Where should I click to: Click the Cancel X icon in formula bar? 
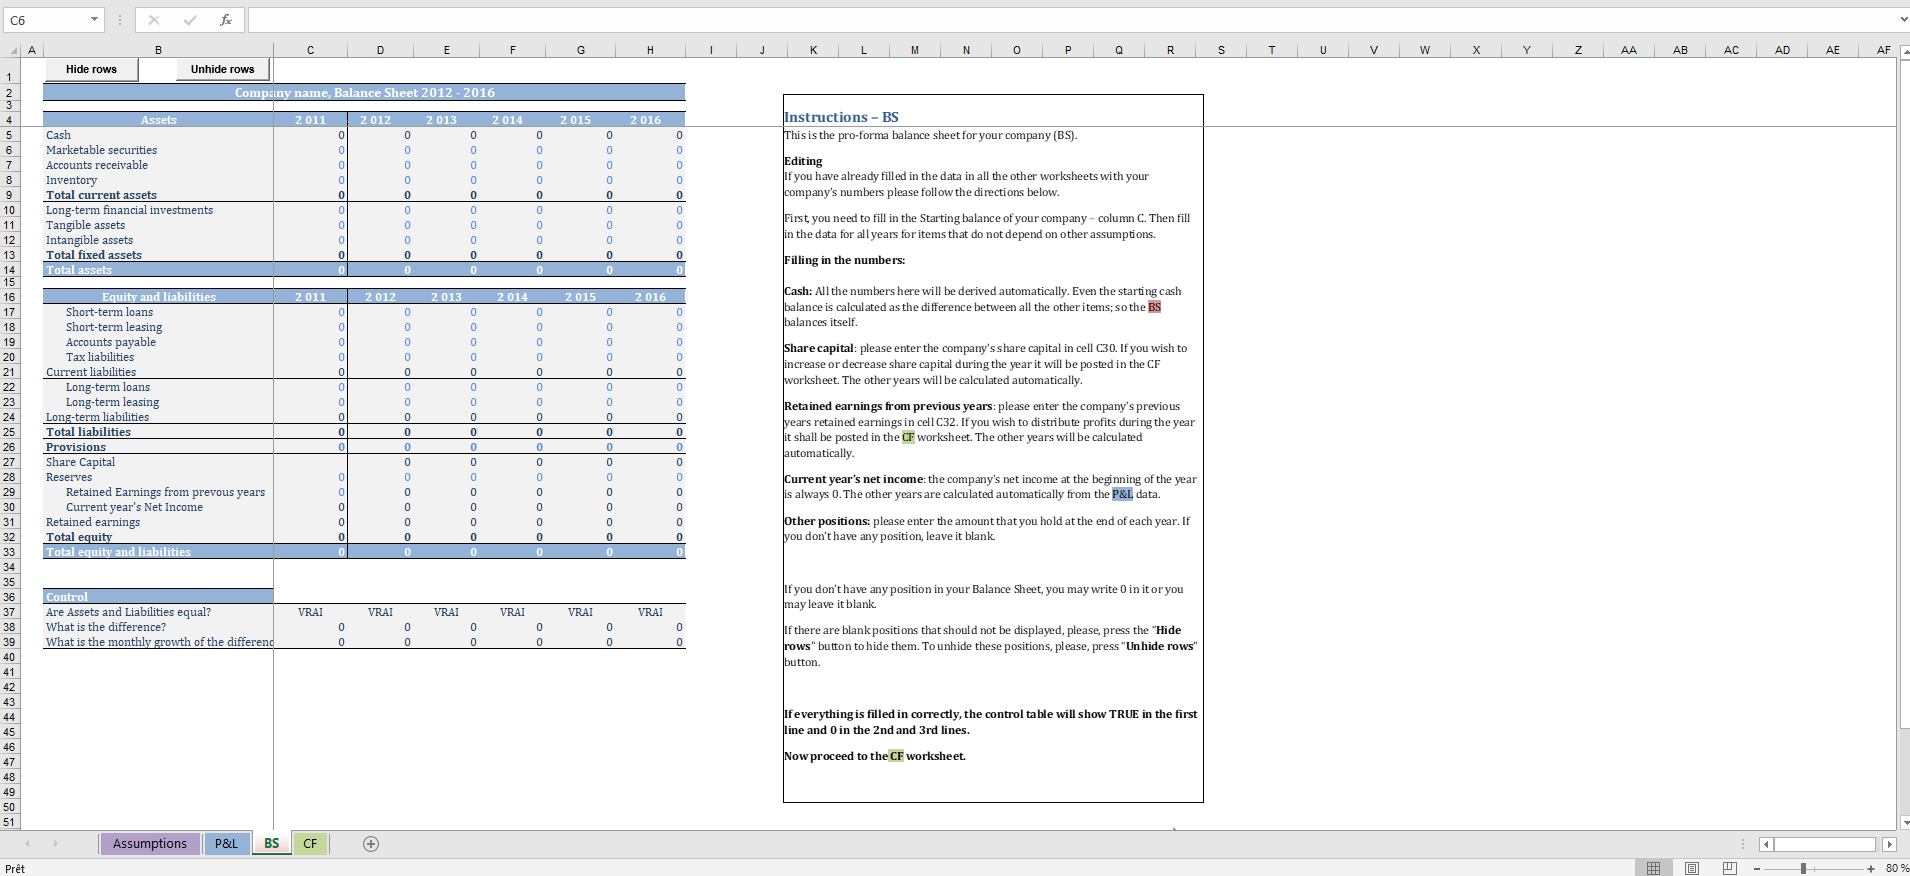153,20
